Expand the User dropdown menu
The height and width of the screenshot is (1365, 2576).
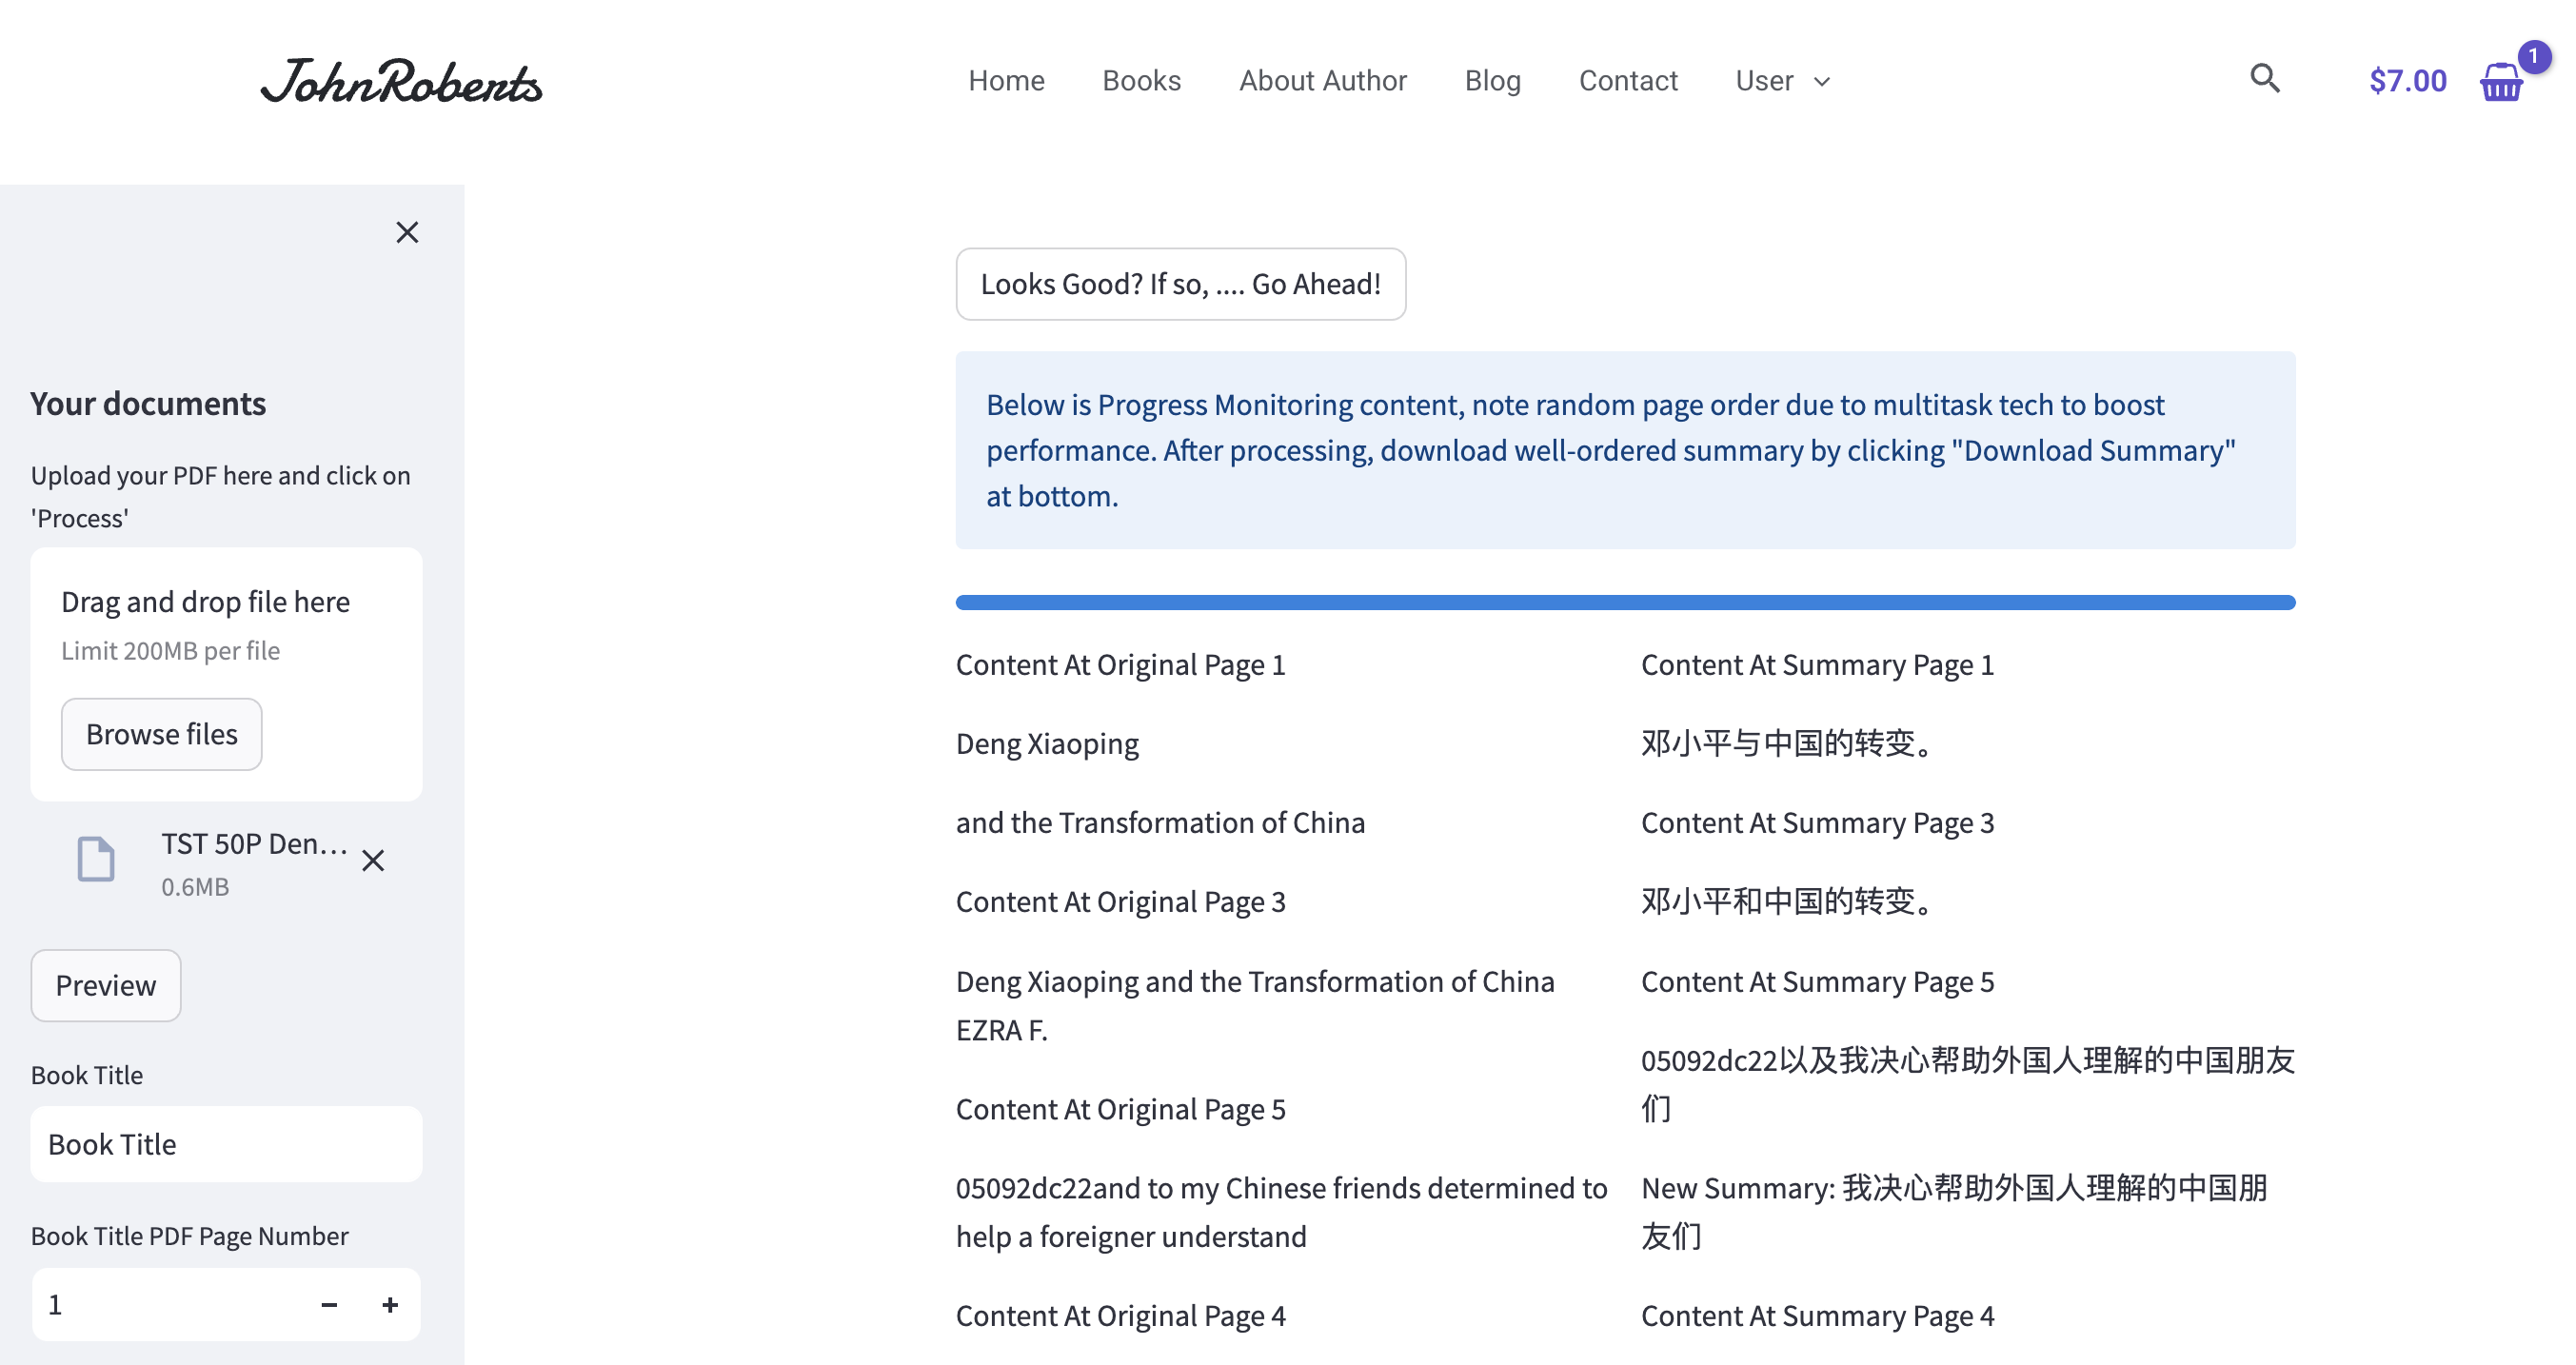coord(1783,80)
